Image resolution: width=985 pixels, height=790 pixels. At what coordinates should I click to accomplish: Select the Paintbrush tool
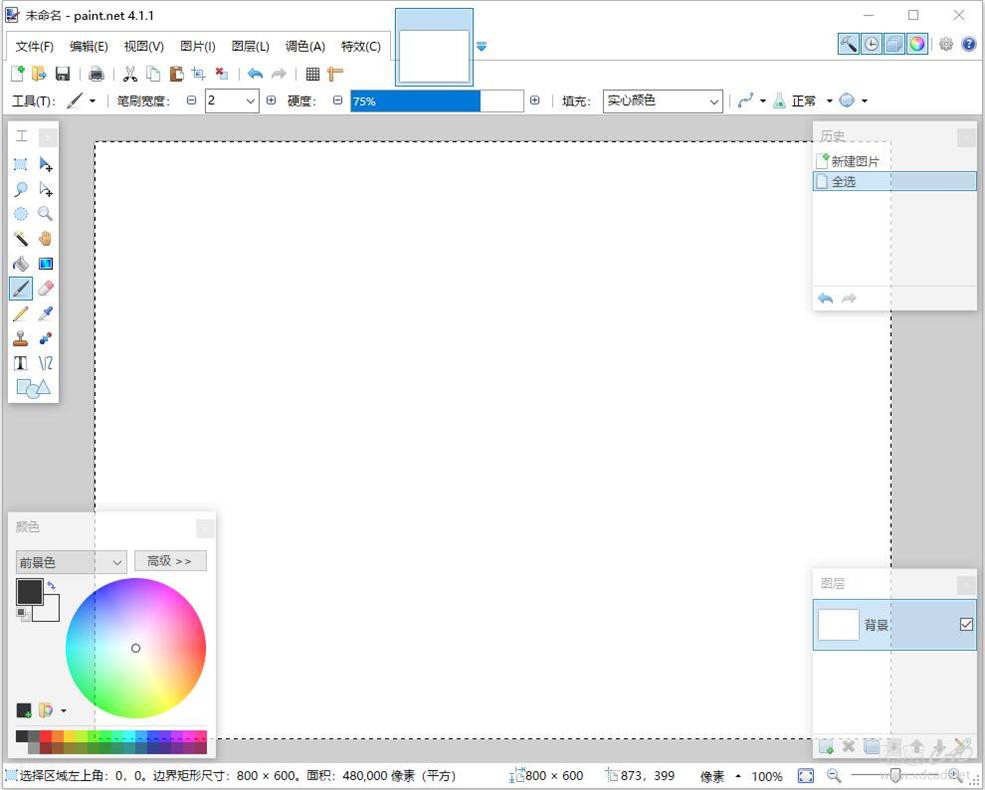pos(21,288)
